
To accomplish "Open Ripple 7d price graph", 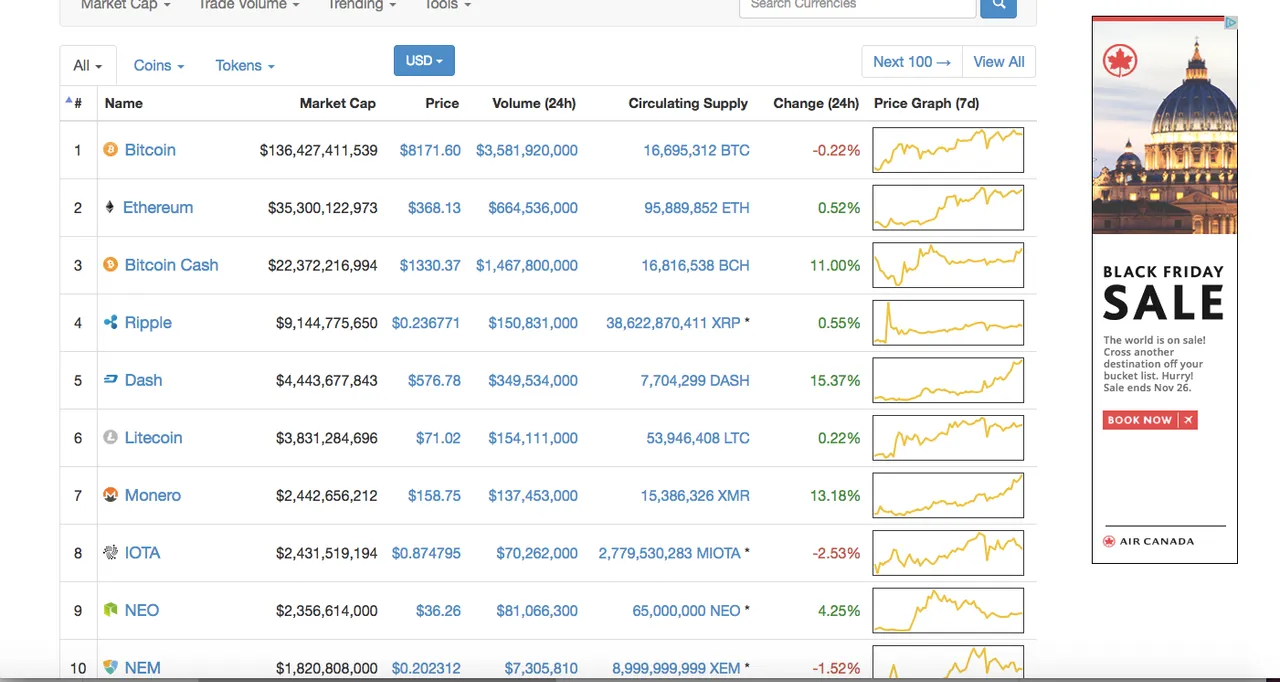I will 948,323.
